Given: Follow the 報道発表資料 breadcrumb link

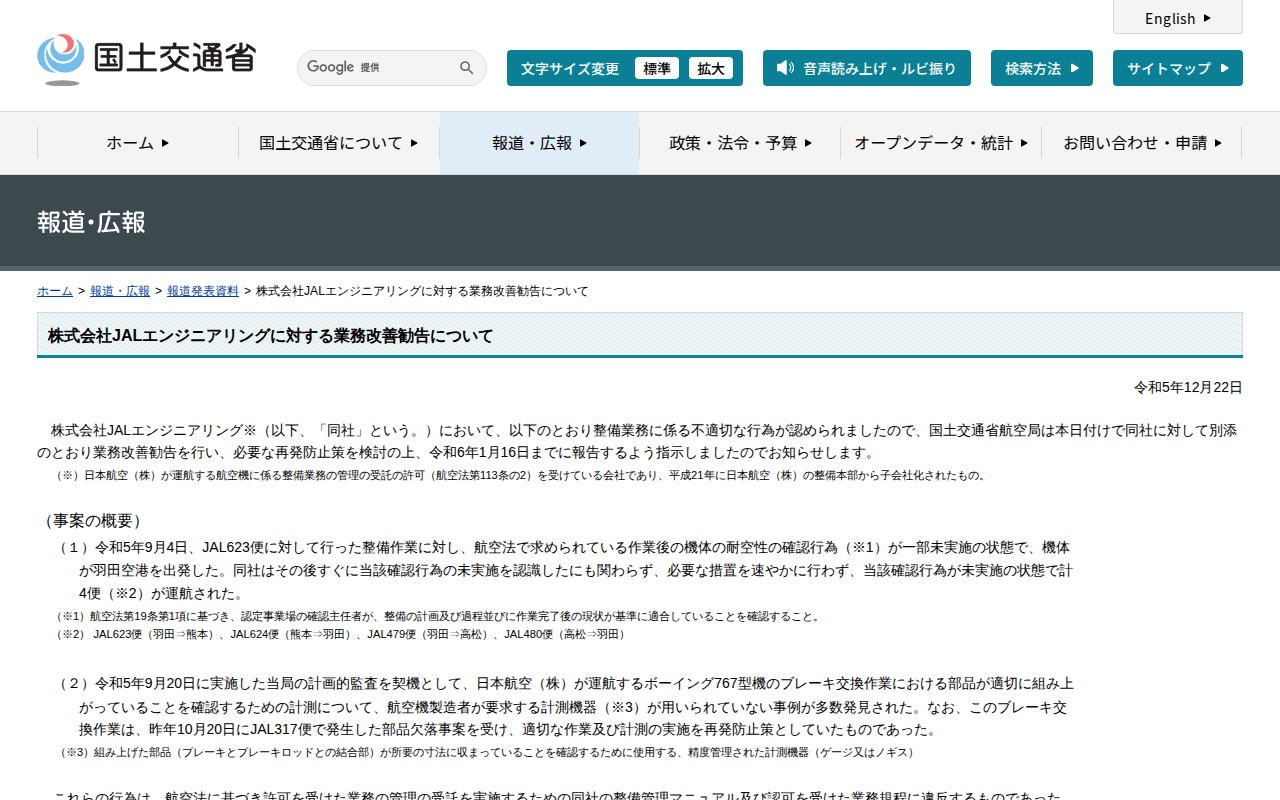Looking at the screenshot, I should (203, 291).
